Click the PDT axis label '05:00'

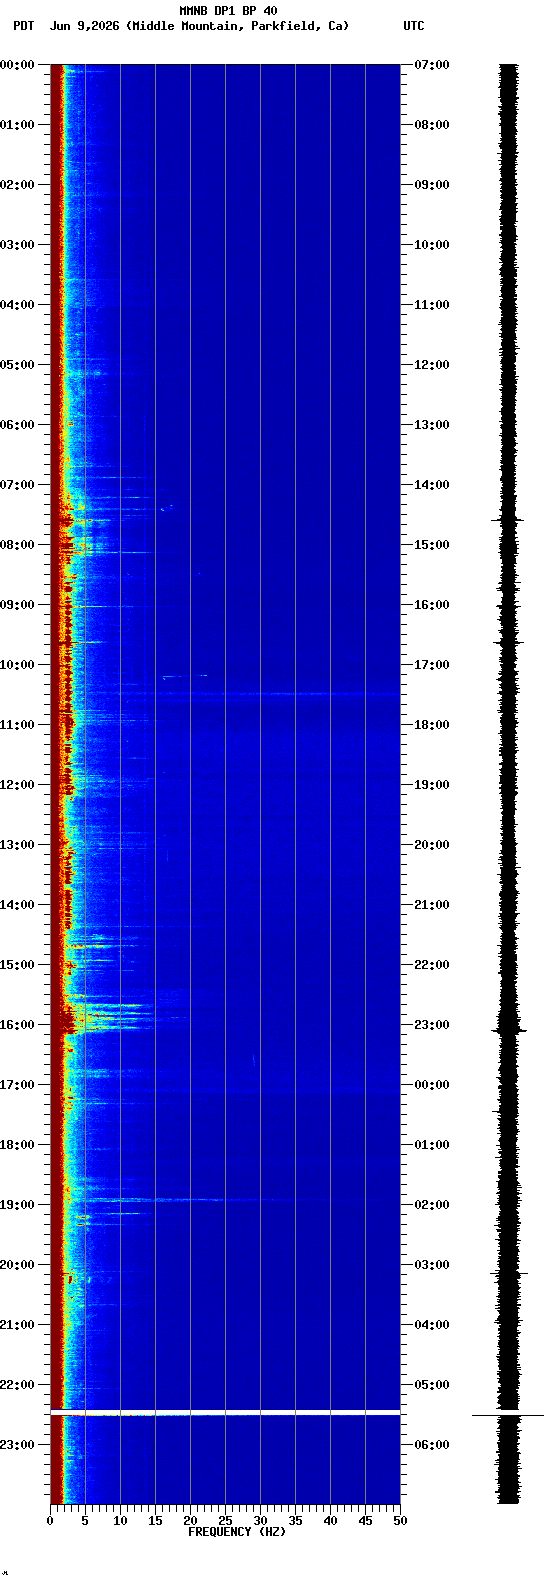(17, 365)
